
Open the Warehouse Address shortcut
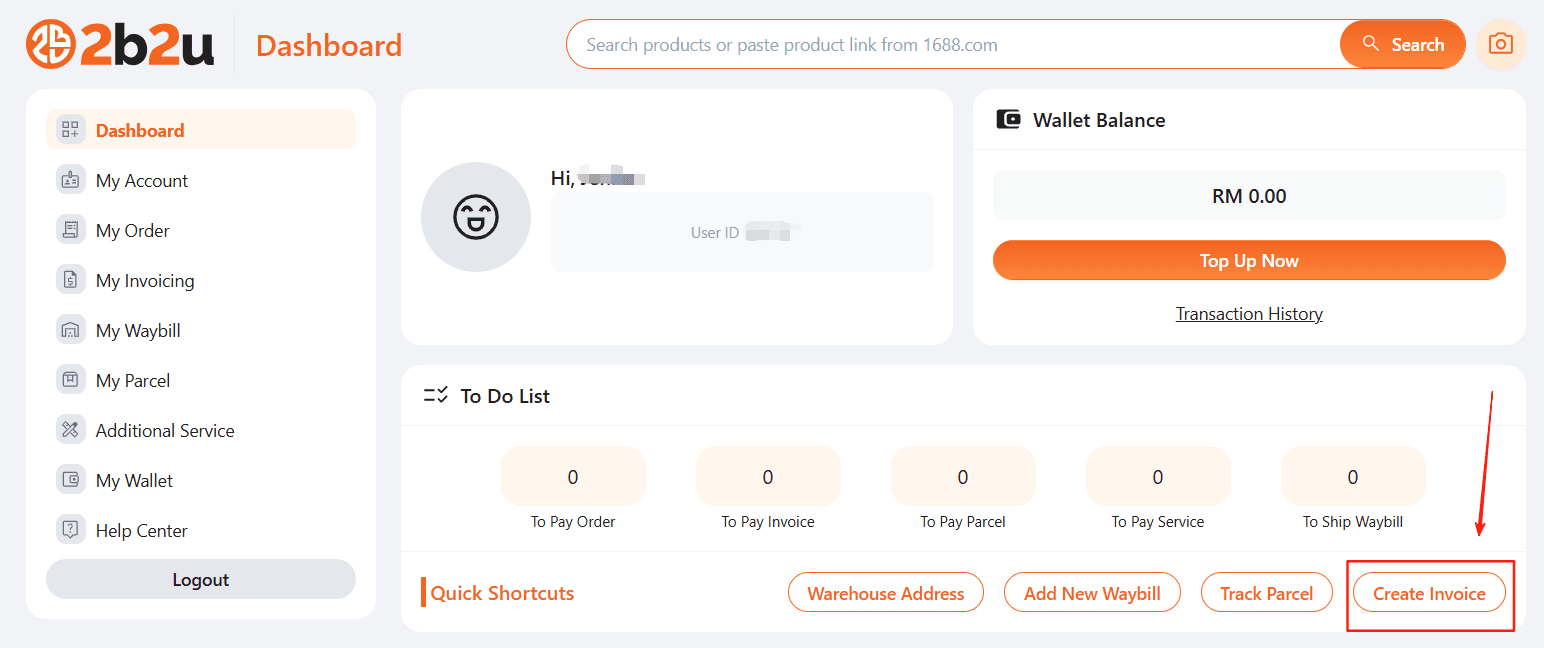tap(885, 593)
